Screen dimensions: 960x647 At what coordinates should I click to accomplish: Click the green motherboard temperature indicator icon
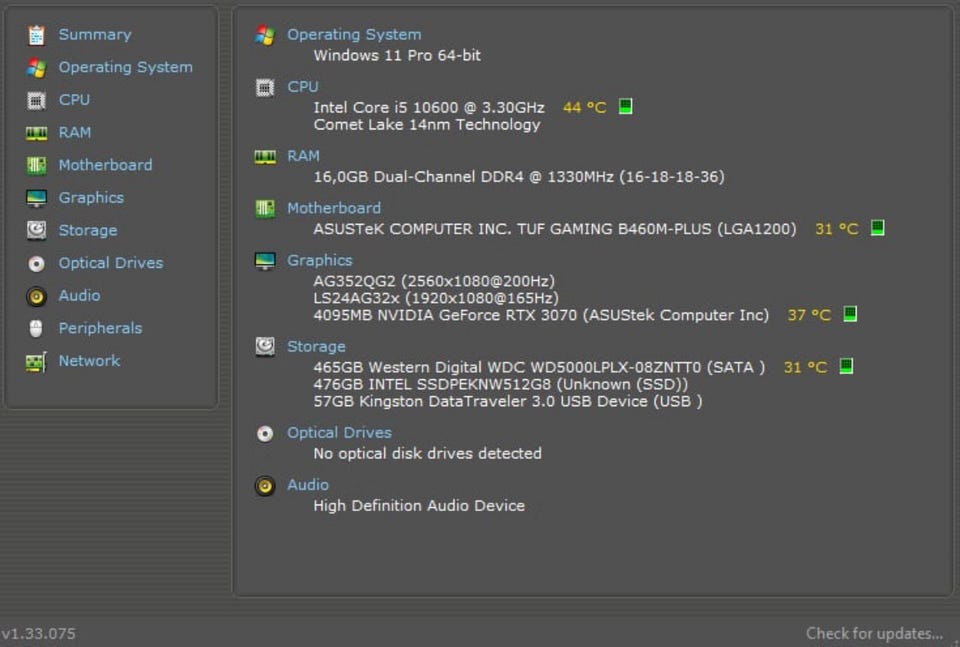click(x=877, y=228)
